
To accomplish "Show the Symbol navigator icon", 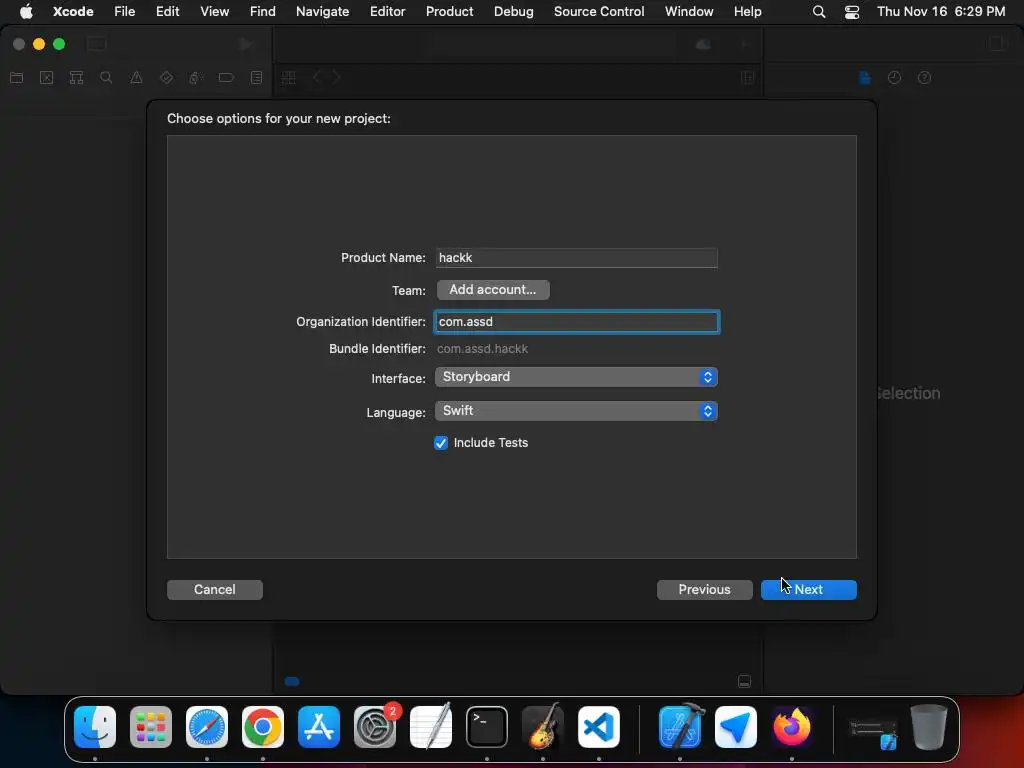I will [x=76, y=78].
